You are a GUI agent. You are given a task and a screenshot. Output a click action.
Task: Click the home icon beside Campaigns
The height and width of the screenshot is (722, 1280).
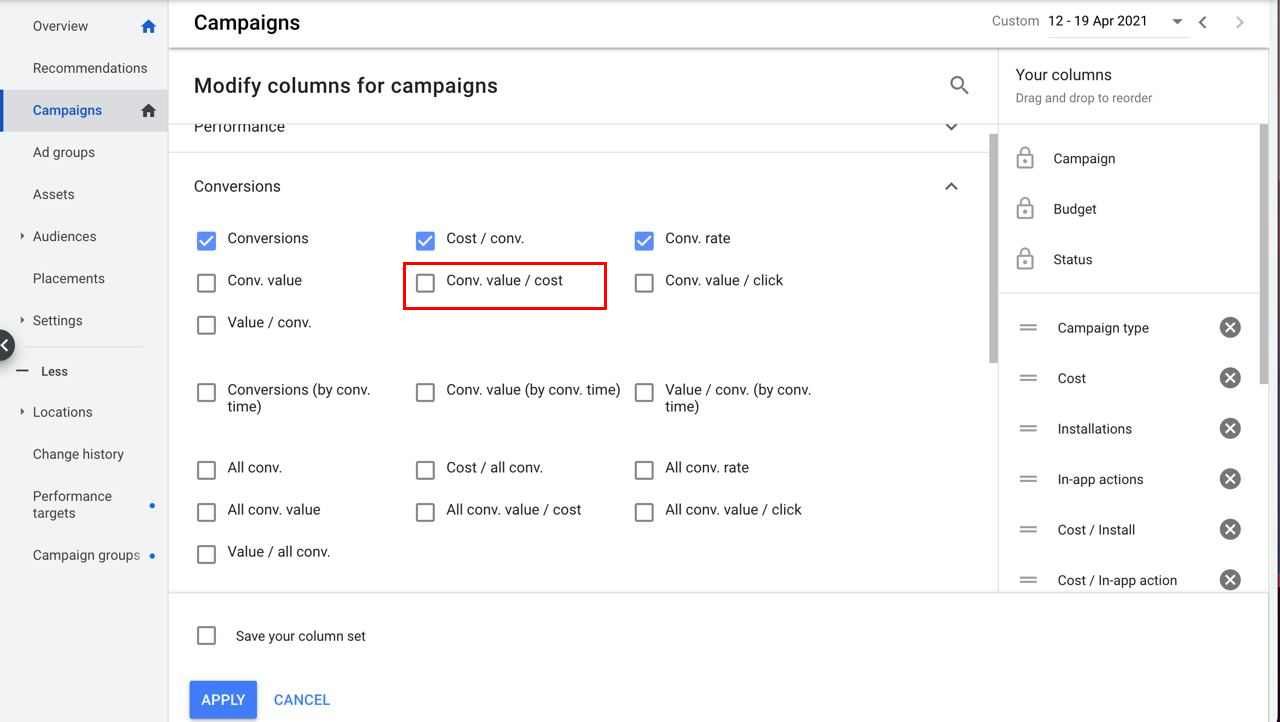click(149, 111)
